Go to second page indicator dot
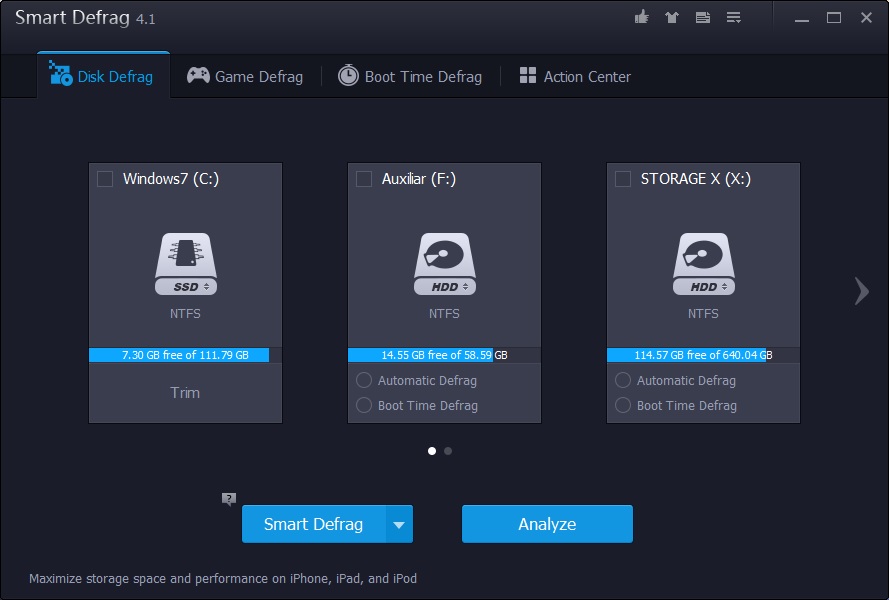Screen dimensions: 889x600 (x=448, y=451)
